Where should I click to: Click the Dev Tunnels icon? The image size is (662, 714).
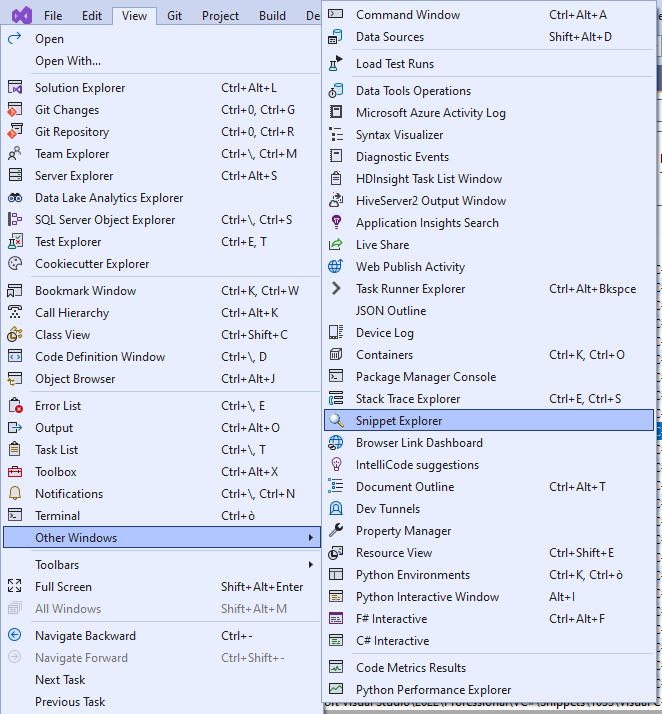pos(336,508)
